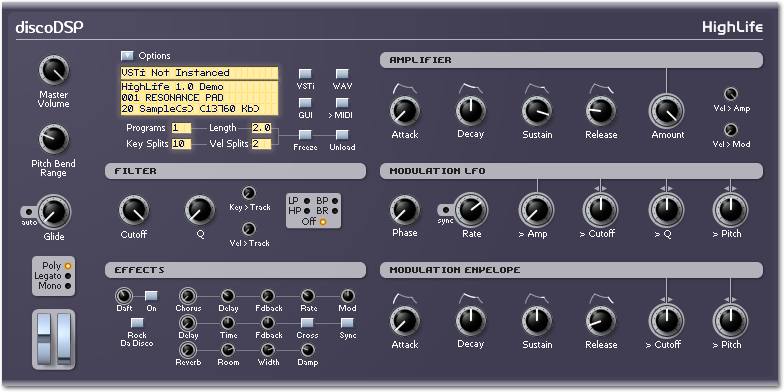Click the Reverb knob
Viewport: 784px width, 392px height.
(x=188, y=349)
